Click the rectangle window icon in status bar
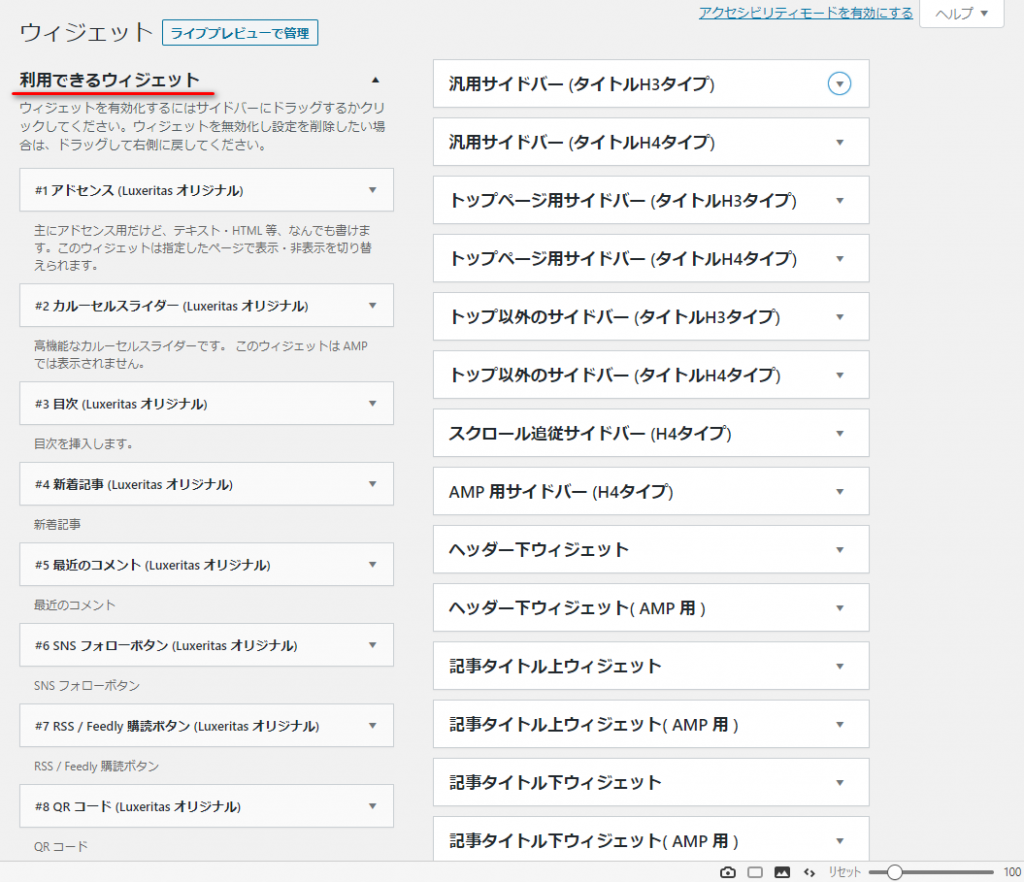Viewport: 1024px width, 882px height. click(x=755, y=872)
